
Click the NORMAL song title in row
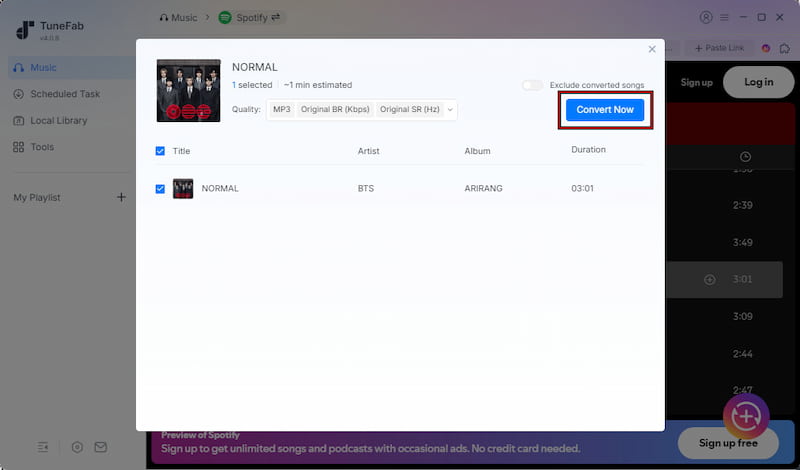coord(220,188)
